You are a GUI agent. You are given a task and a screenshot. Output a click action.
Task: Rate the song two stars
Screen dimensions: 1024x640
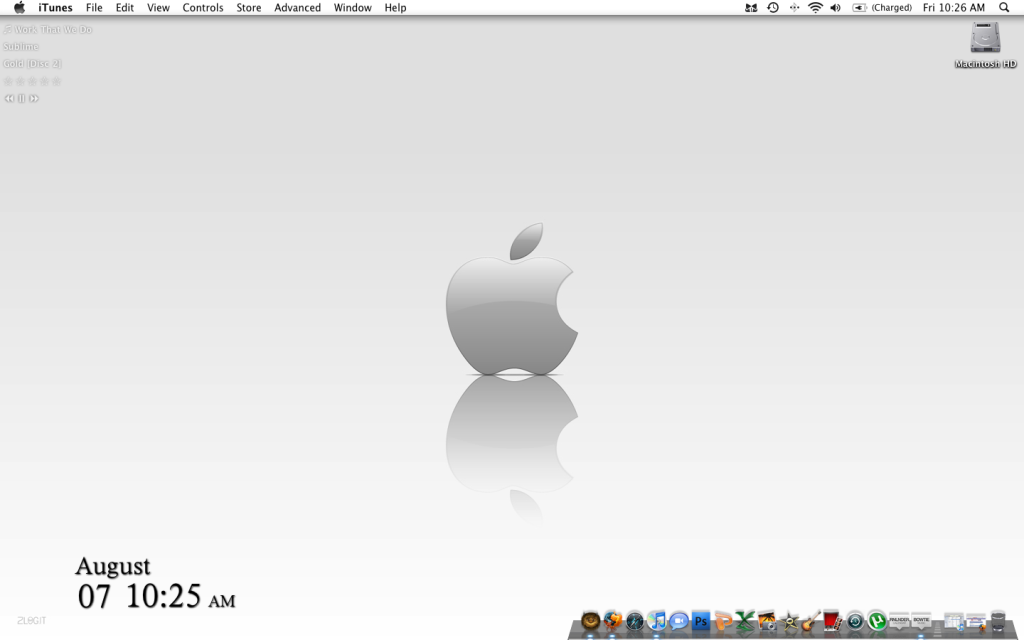point(20,81)
